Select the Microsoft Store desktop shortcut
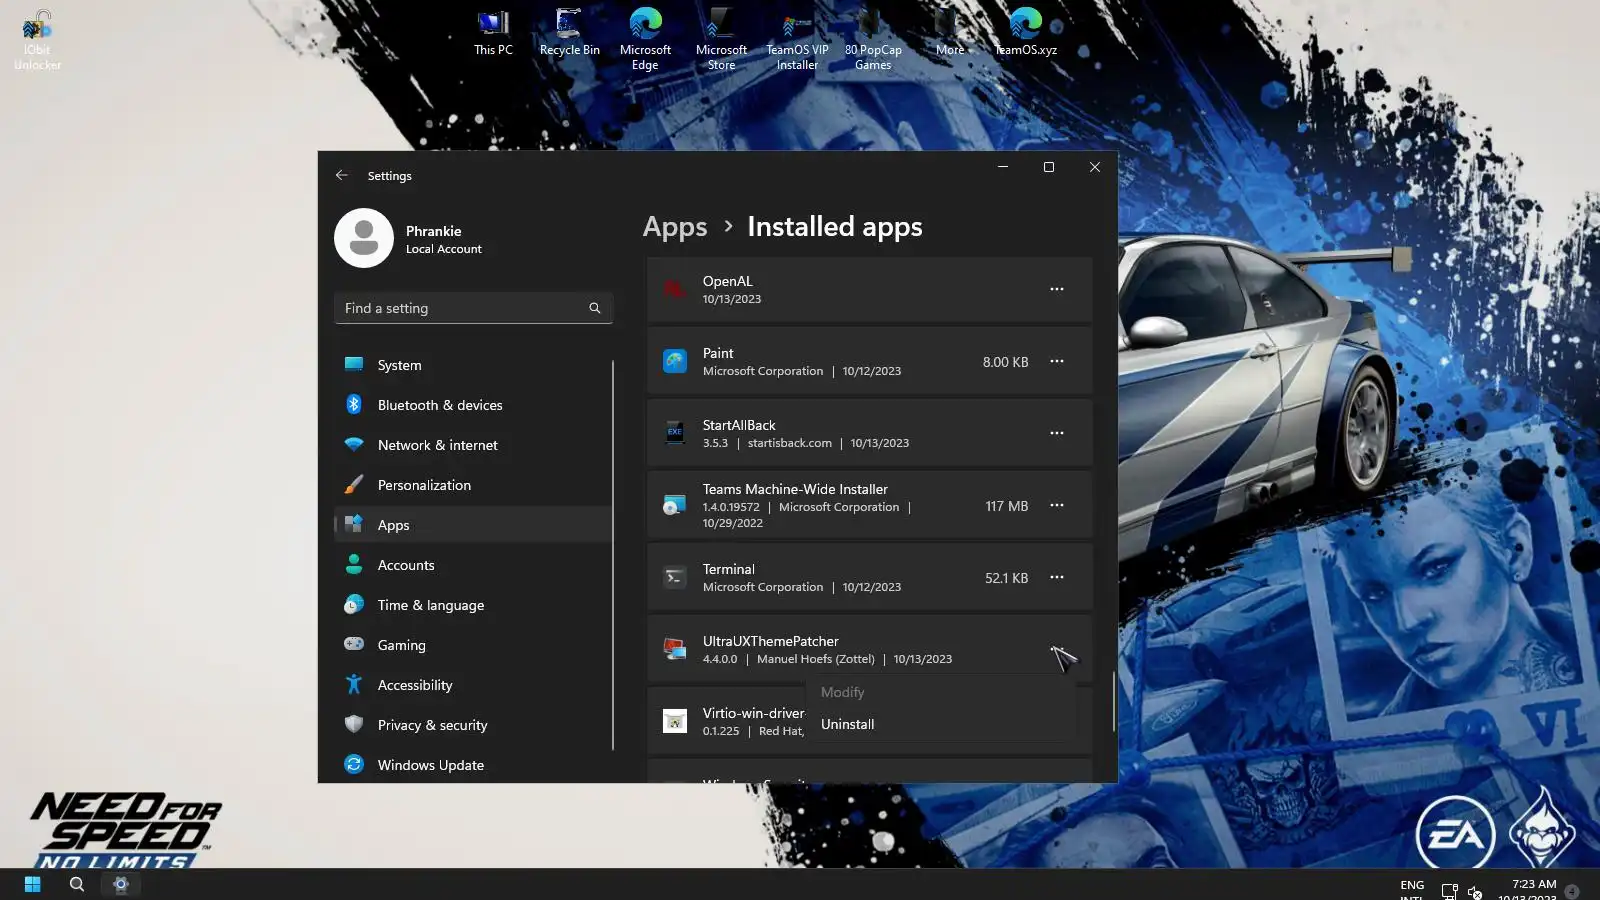Image resolution: width=1600 pixels, height=900 pixels. (721, 40)
